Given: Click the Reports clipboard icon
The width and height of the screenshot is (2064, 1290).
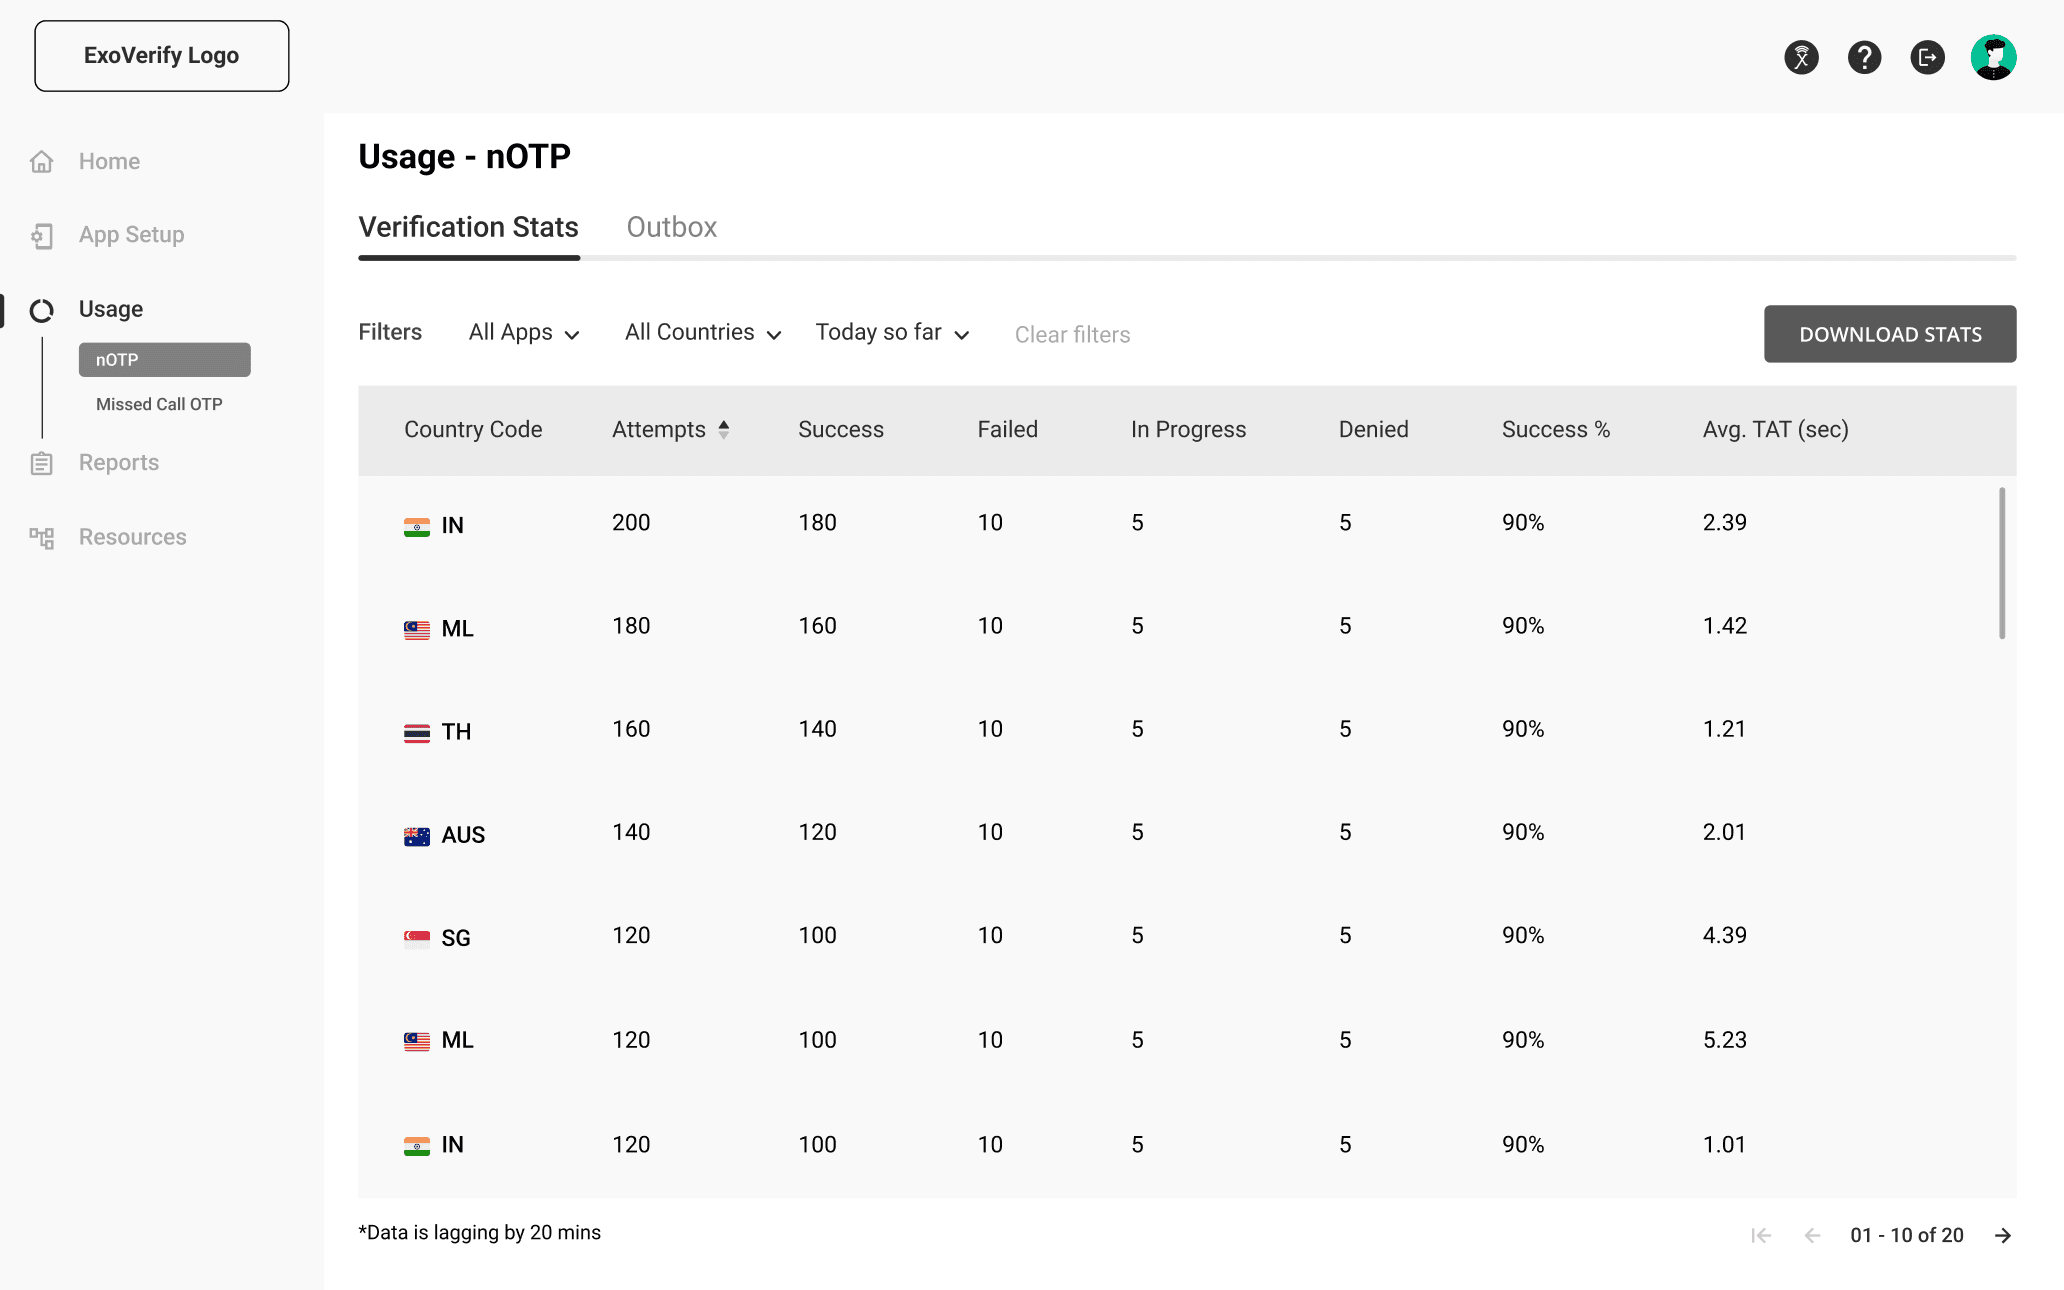Looking at the screenshot, I should (x=42, y=463).
